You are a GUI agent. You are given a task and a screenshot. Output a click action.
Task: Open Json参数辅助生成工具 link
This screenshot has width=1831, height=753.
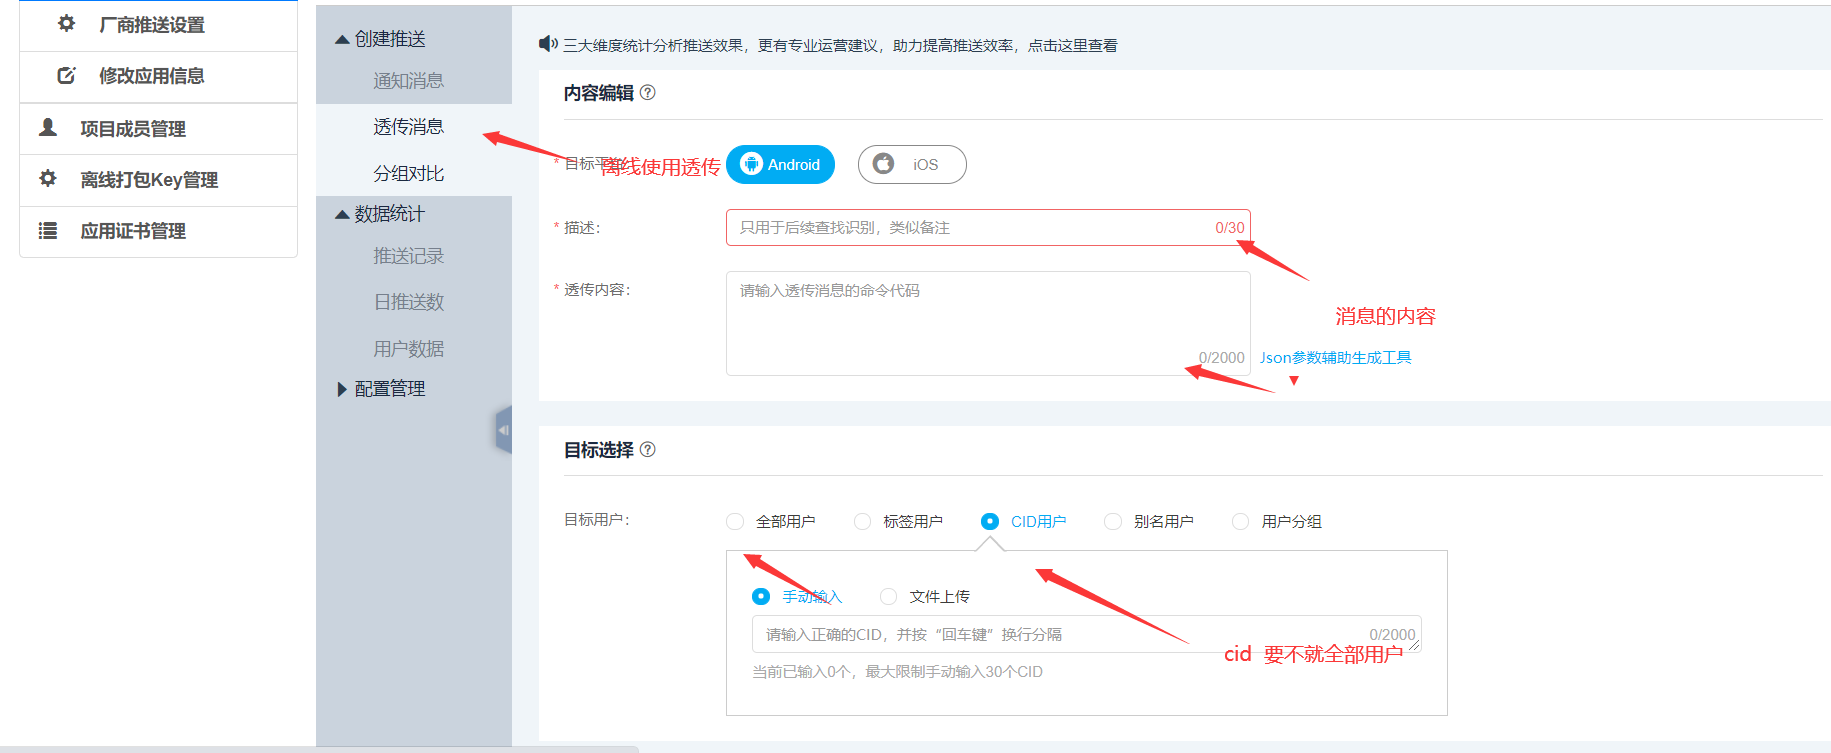point(1335,357)
